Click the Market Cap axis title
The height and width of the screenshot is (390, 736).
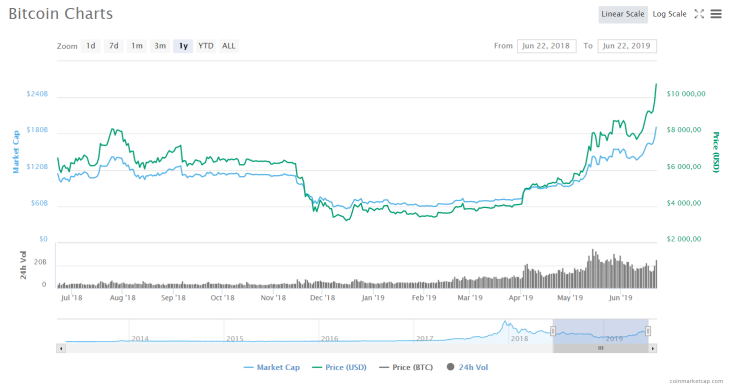click(x=16, y=152)
